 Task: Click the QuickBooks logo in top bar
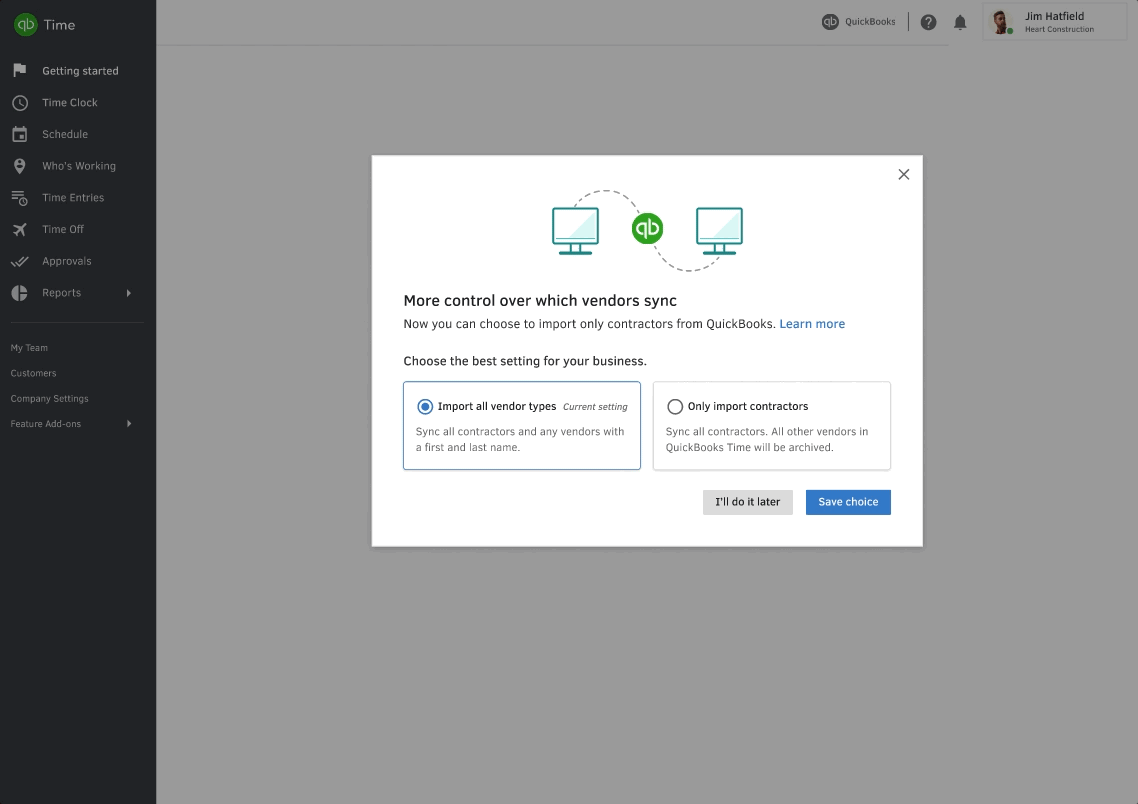[830, 22]
